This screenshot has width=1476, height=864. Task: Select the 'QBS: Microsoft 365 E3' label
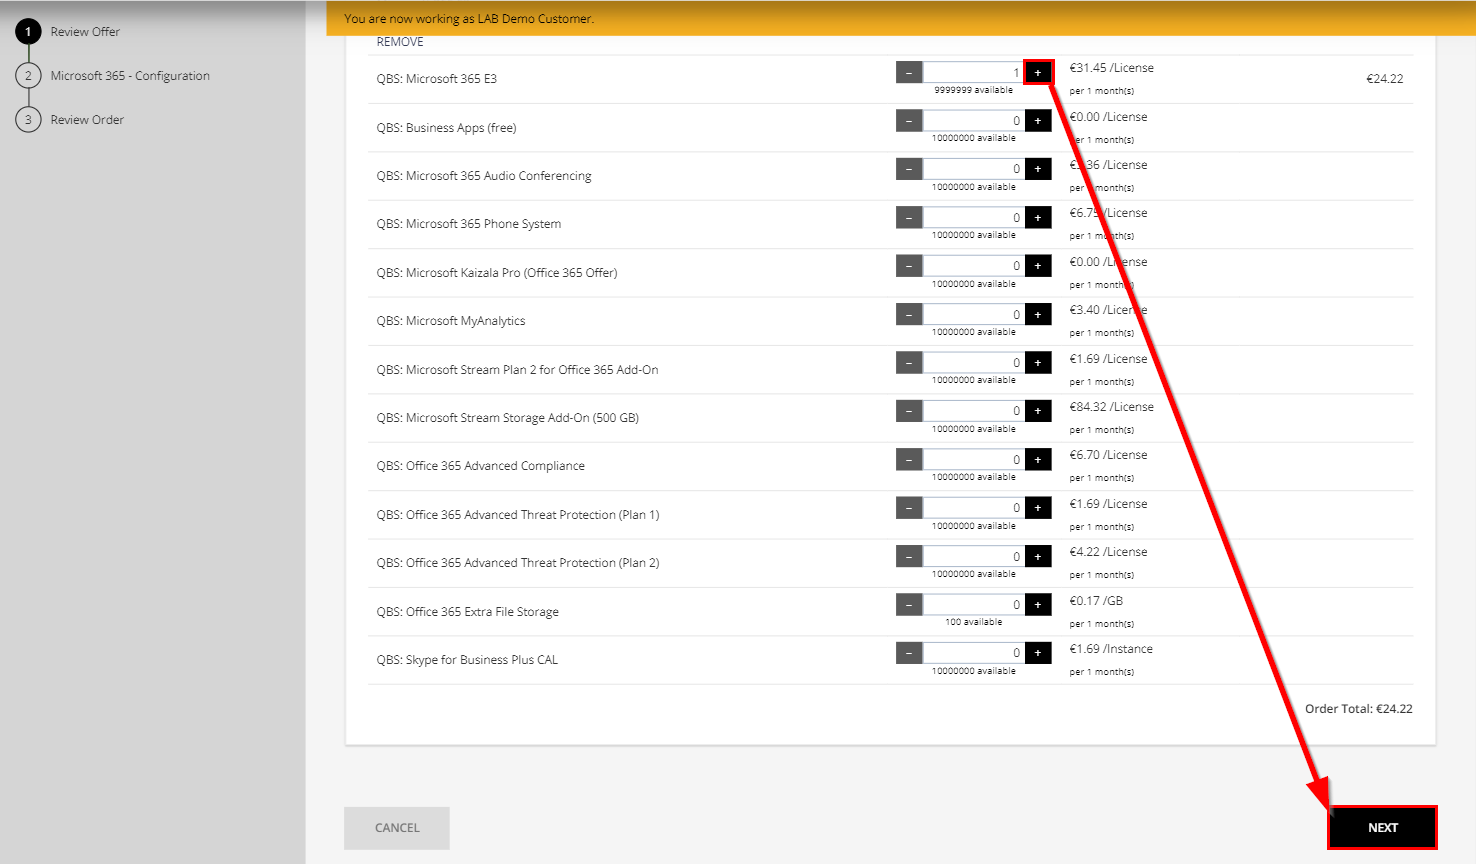point(437,79)
